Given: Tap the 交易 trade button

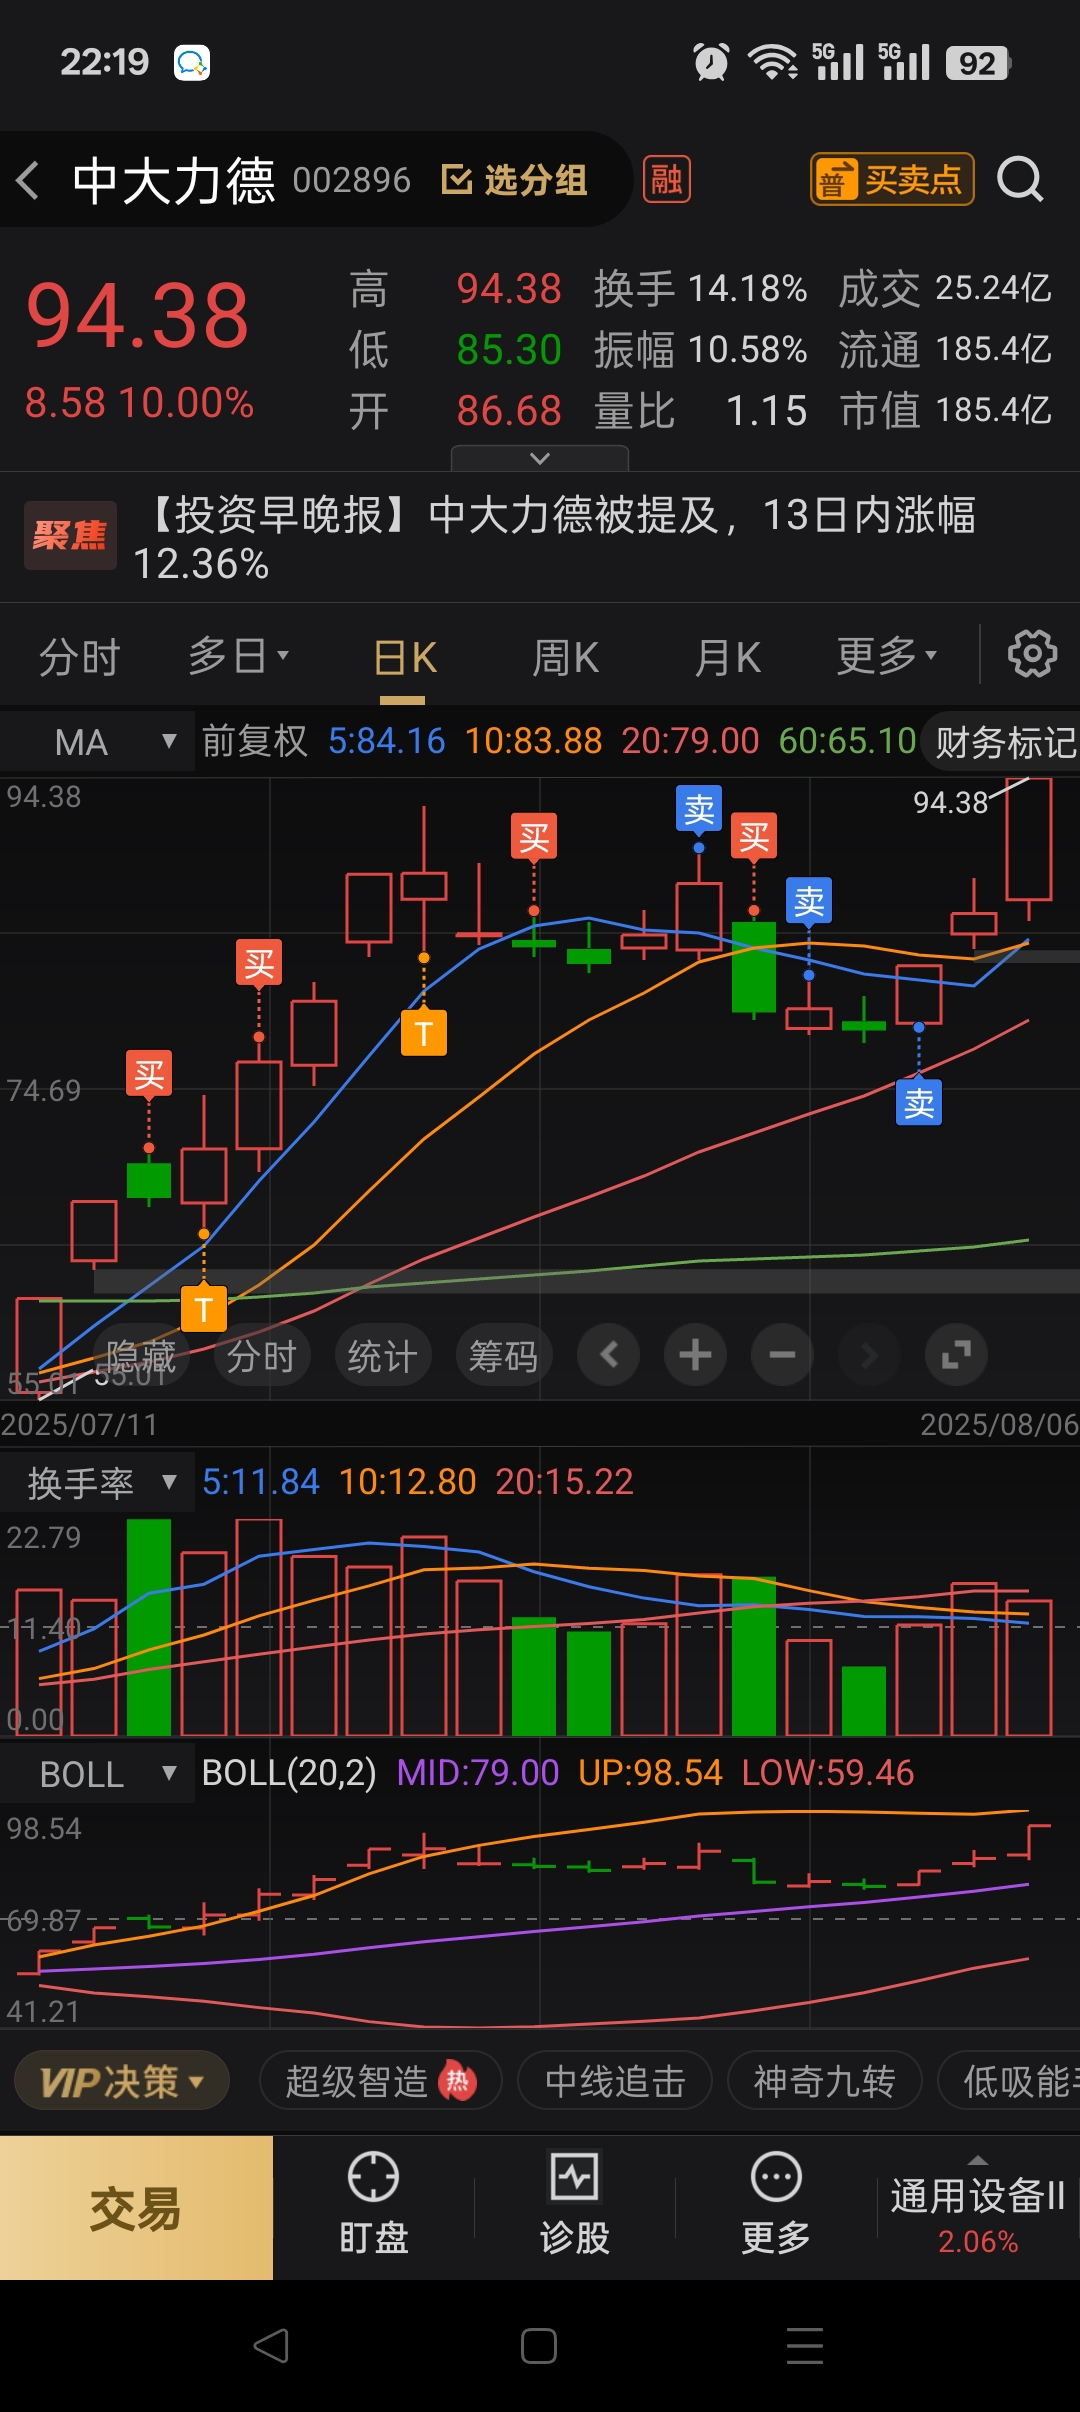Looking at the screenshot, I should (x=136, y=2208).
